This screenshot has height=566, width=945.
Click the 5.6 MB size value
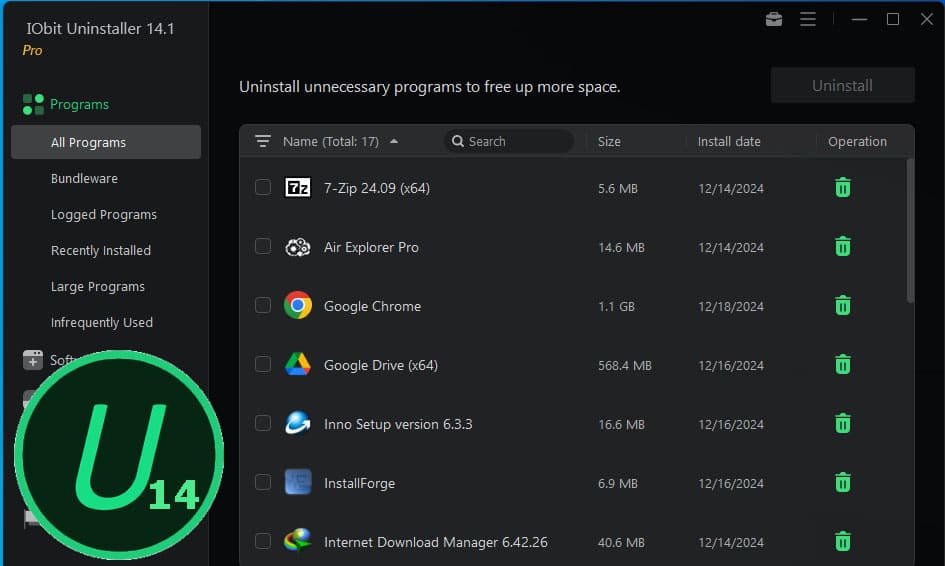tap(617, 188)
